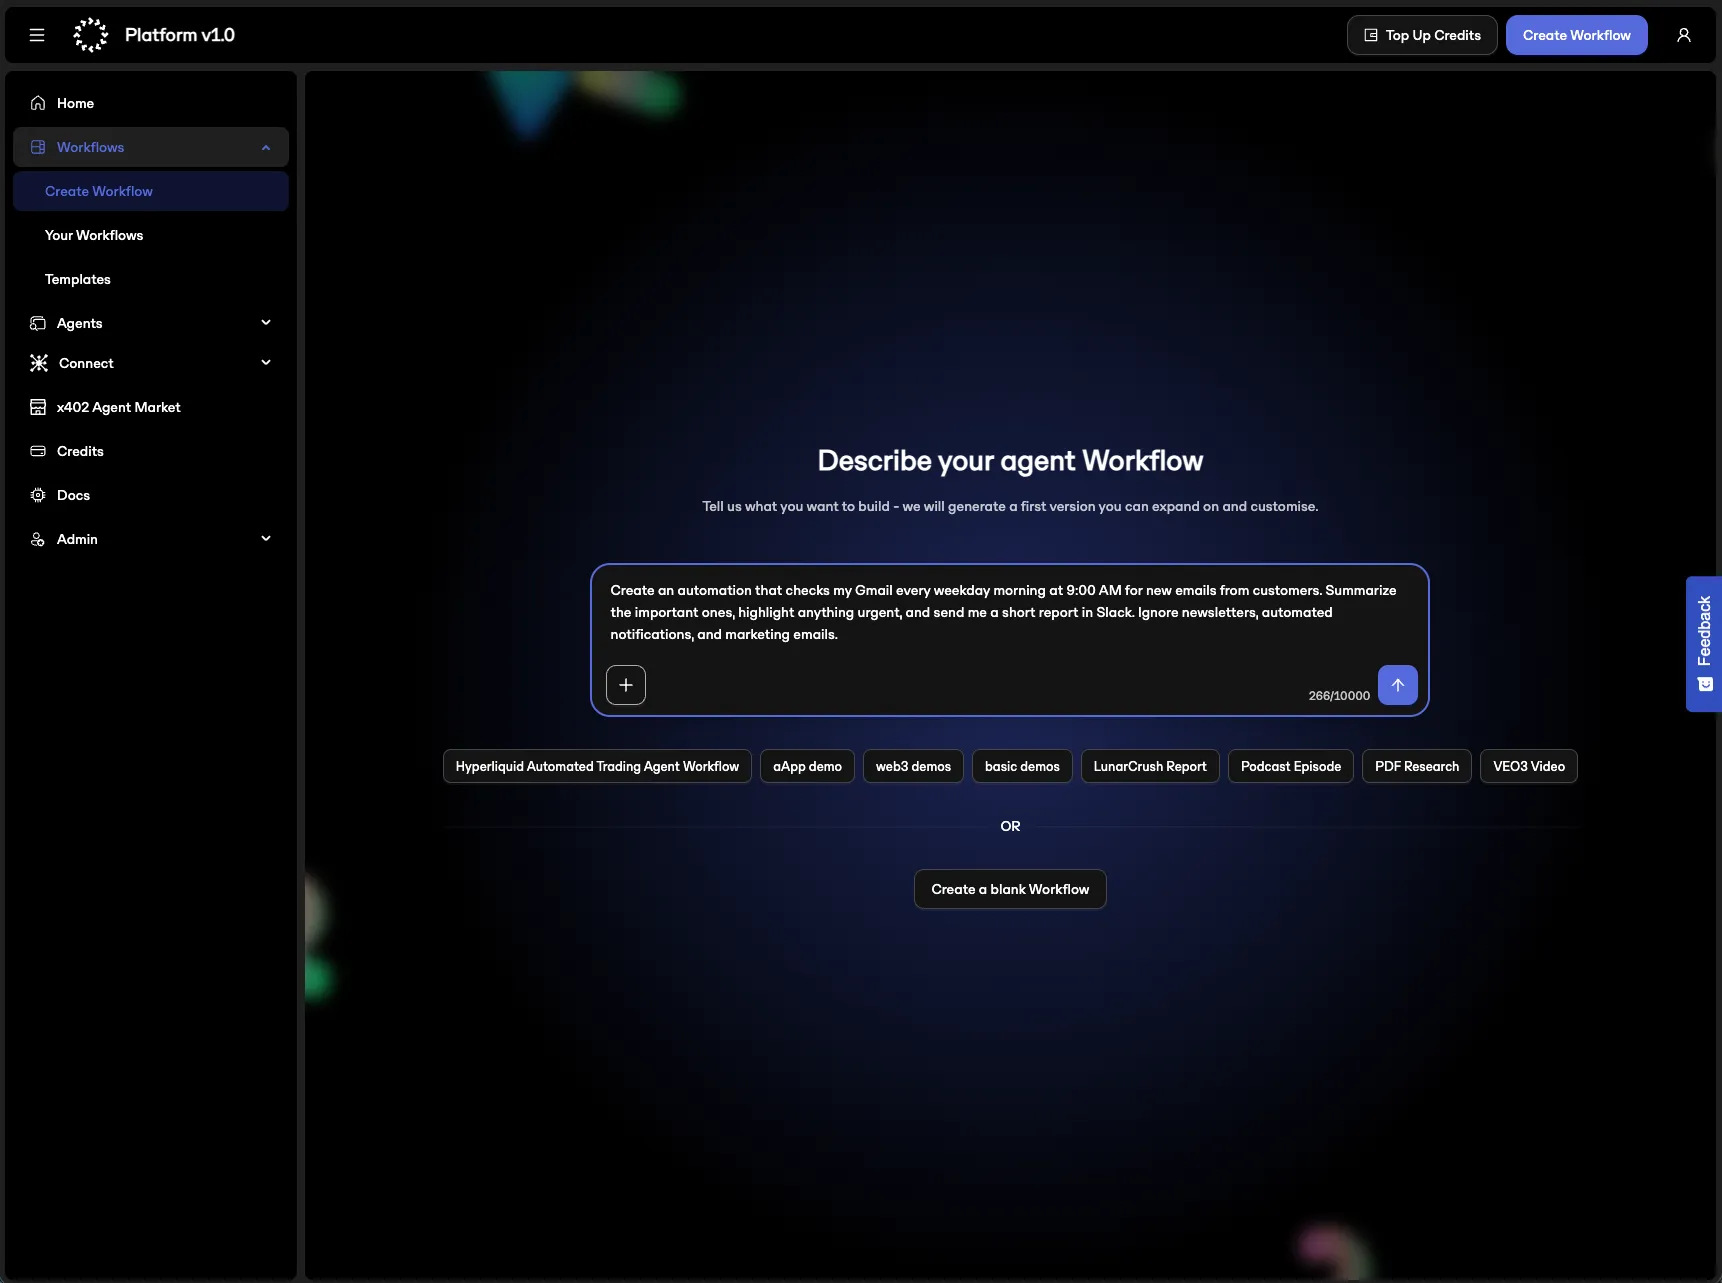Select the web3 demos chip
The image size is (1722, 1283).
point(913,766)
